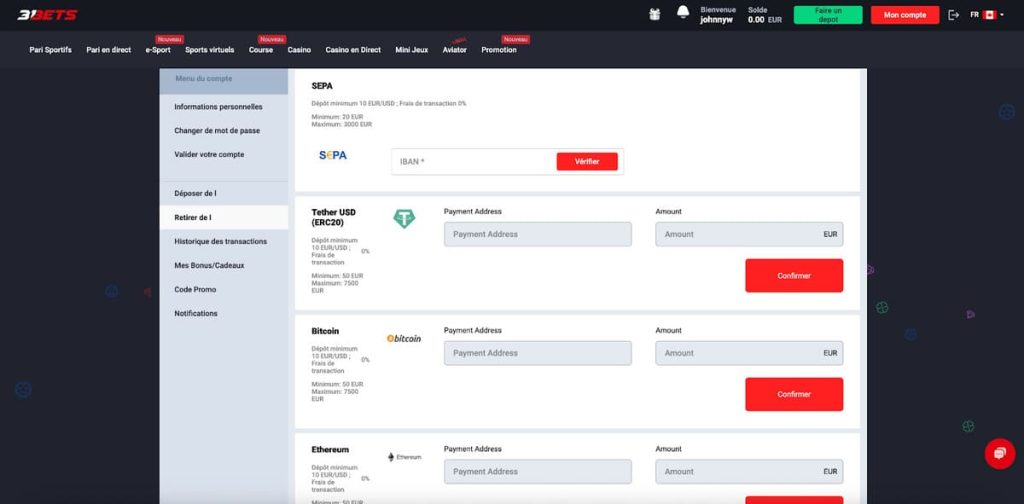
Task: Open the Course section
Action: tap(261, 50)
